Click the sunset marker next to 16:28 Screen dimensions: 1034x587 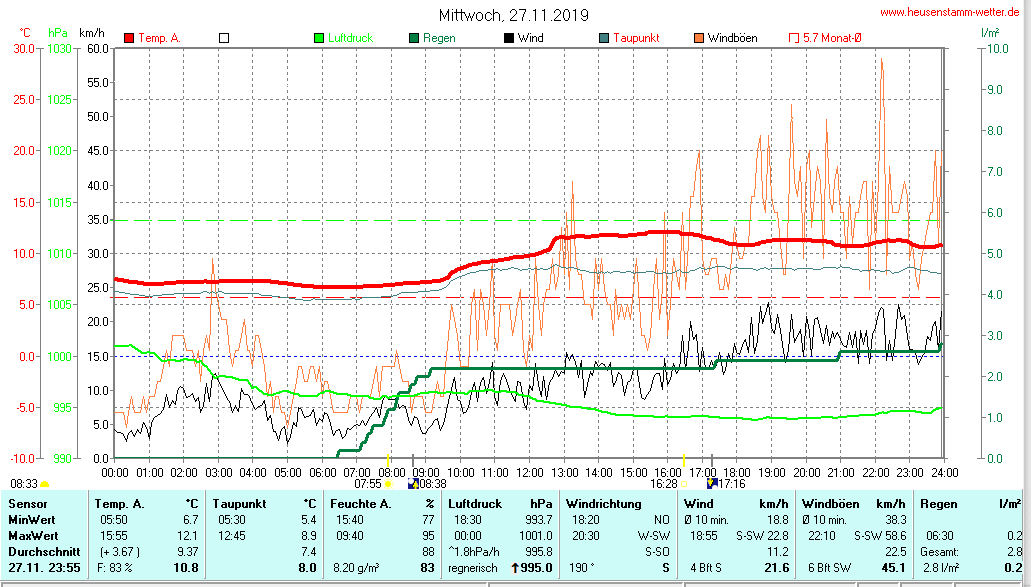685,484
